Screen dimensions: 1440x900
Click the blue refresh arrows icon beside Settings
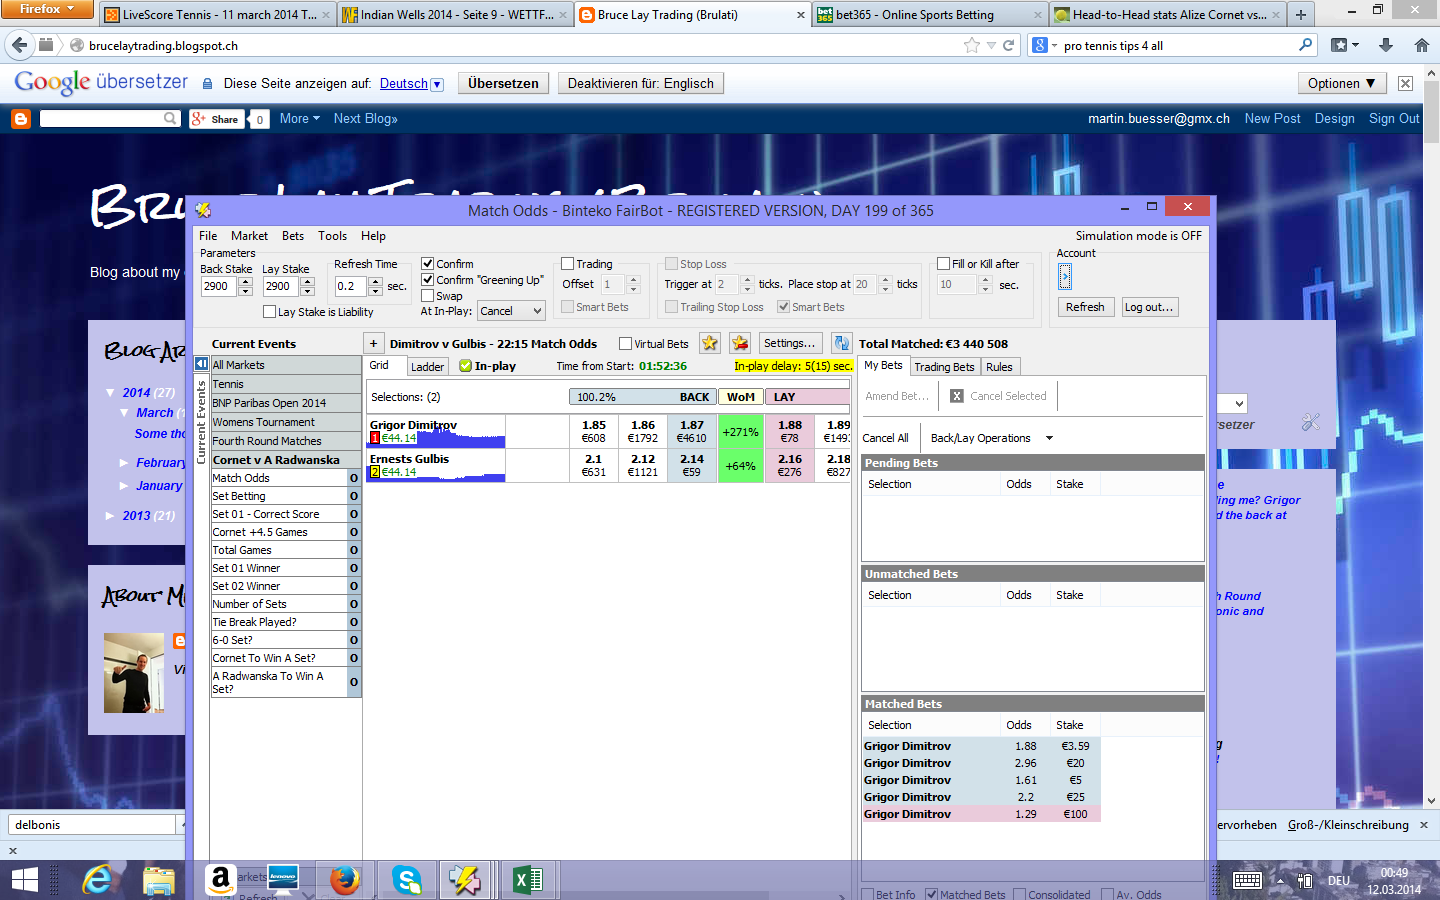point(841,343)
